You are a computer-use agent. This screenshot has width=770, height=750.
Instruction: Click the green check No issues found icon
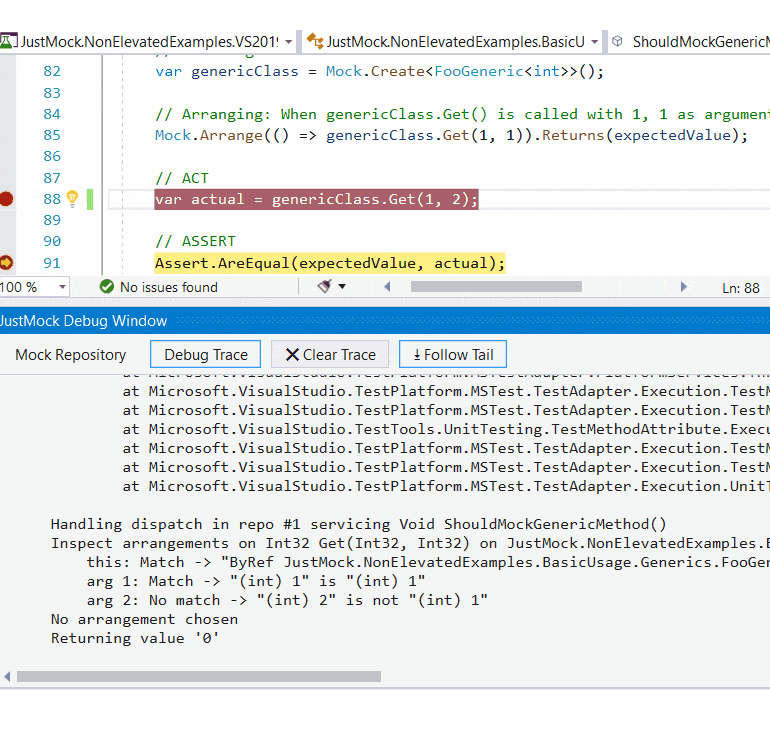click(106, 287)
